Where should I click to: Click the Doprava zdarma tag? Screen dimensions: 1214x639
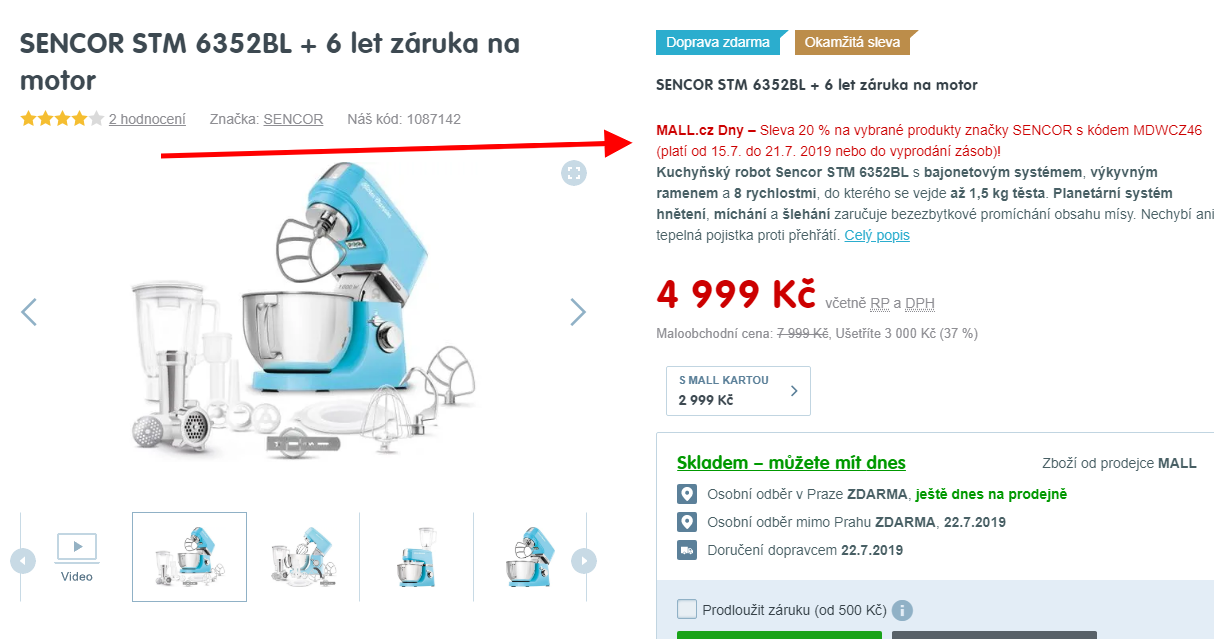[721, 42]
